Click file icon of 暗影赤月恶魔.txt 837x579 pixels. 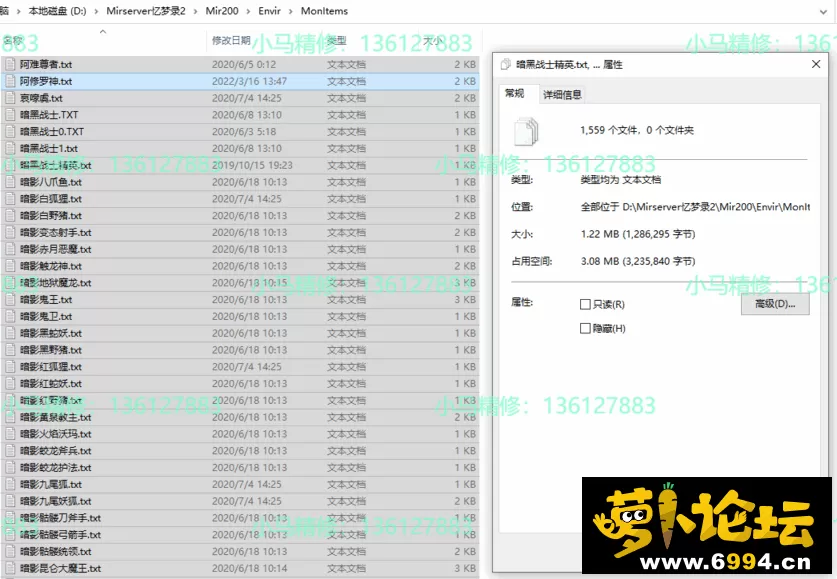(10, 249)
